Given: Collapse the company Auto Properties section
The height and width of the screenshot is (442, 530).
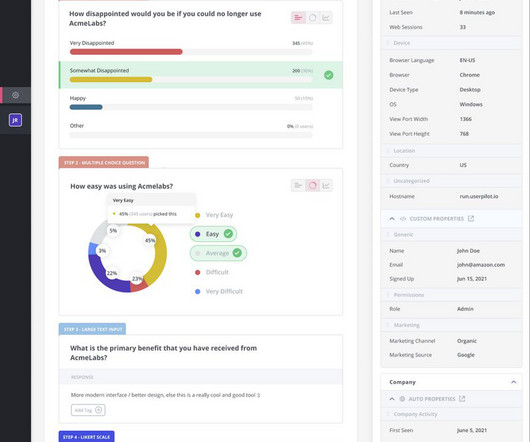Looking at the screenshot, I should tap(392, 399).
